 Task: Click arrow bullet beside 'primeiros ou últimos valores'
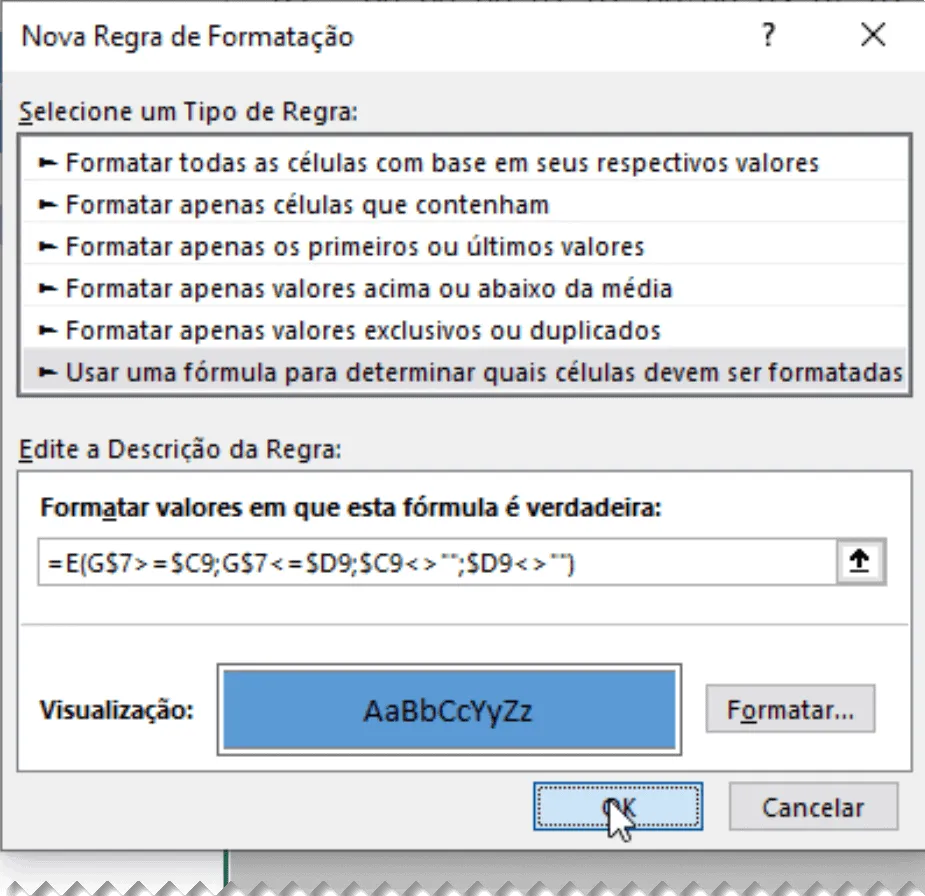[47, 247]
